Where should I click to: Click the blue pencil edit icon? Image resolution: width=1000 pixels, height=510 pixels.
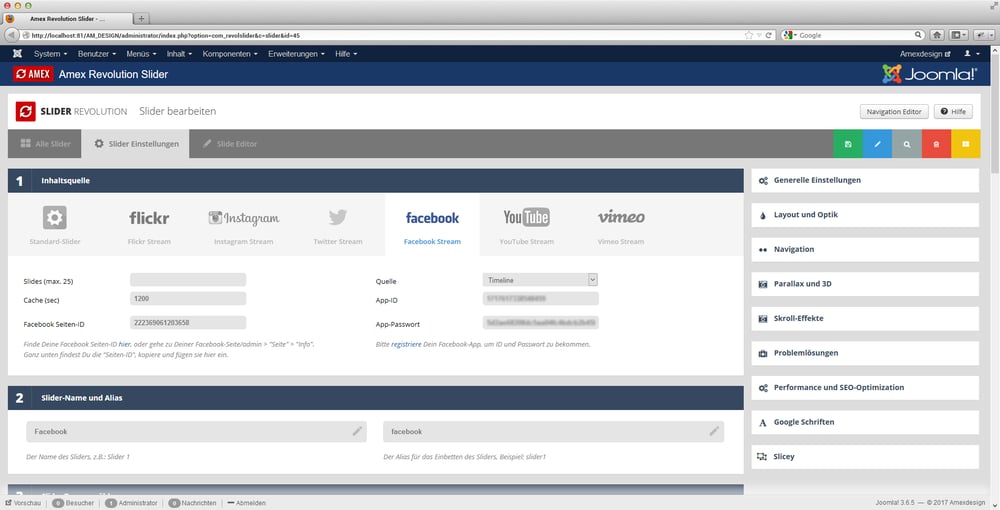[x=878, y=144]
